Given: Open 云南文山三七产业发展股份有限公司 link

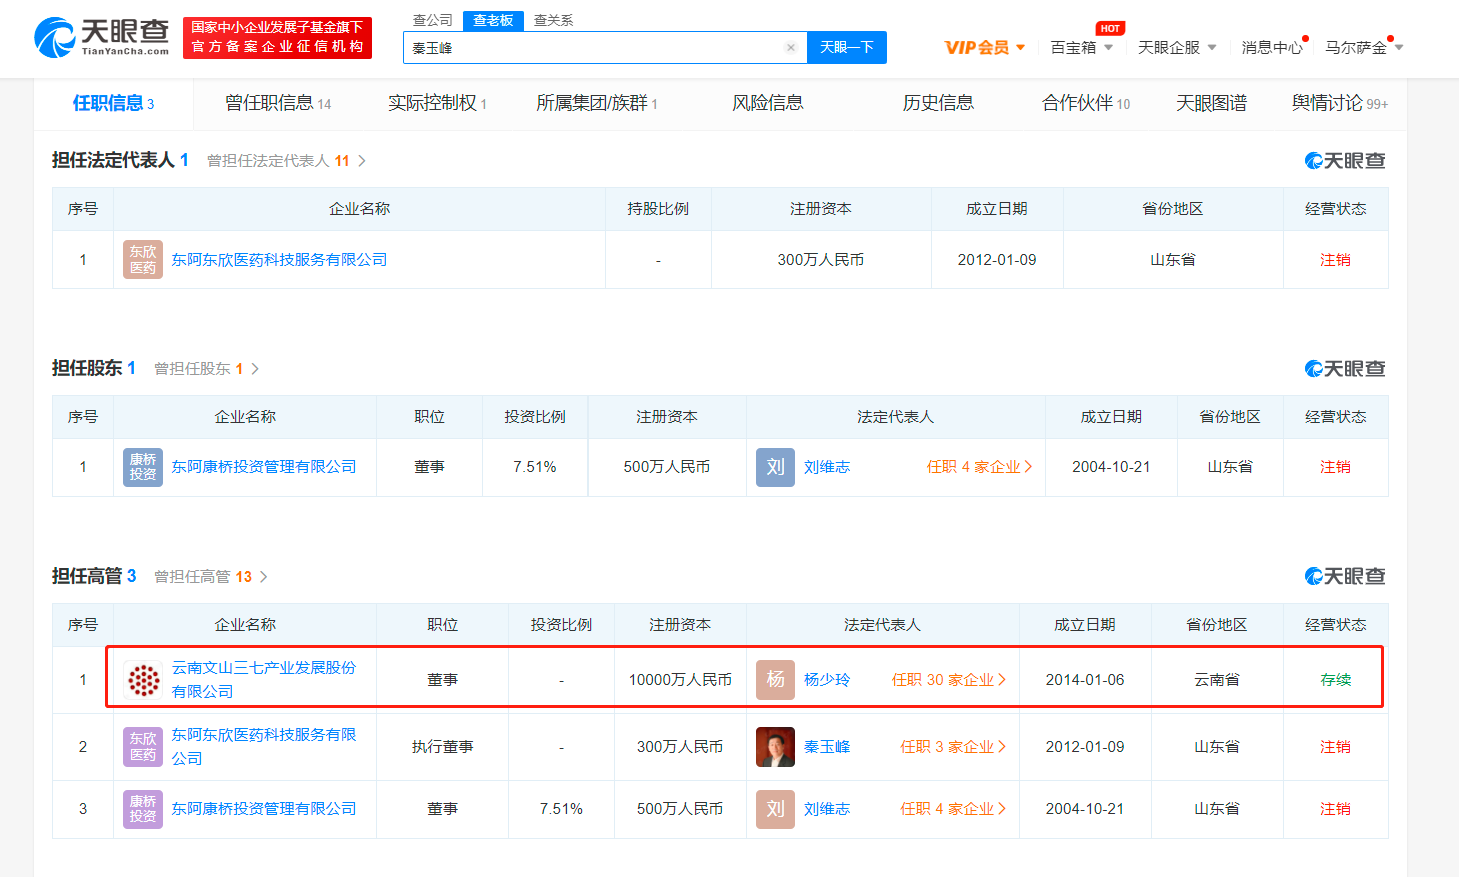Looking at the screenshot, I should (264, 680).
